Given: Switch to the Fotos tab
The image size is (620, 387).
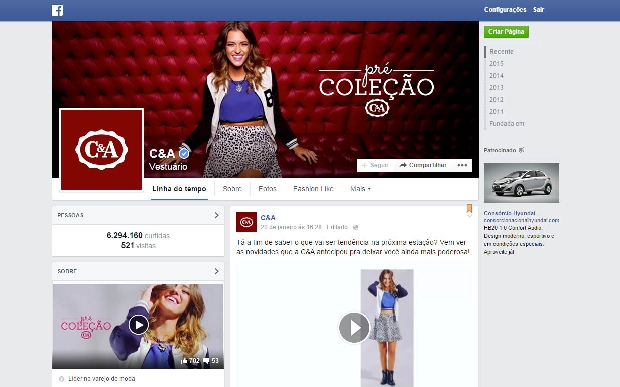Looking at the screenshot, I should (x=267, y=189).
